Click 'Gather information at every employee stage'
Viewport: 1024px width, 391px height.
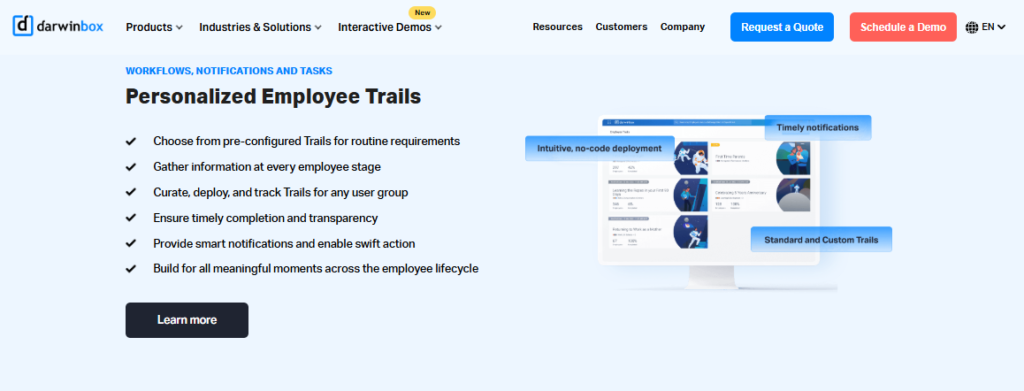pos(266,166)
